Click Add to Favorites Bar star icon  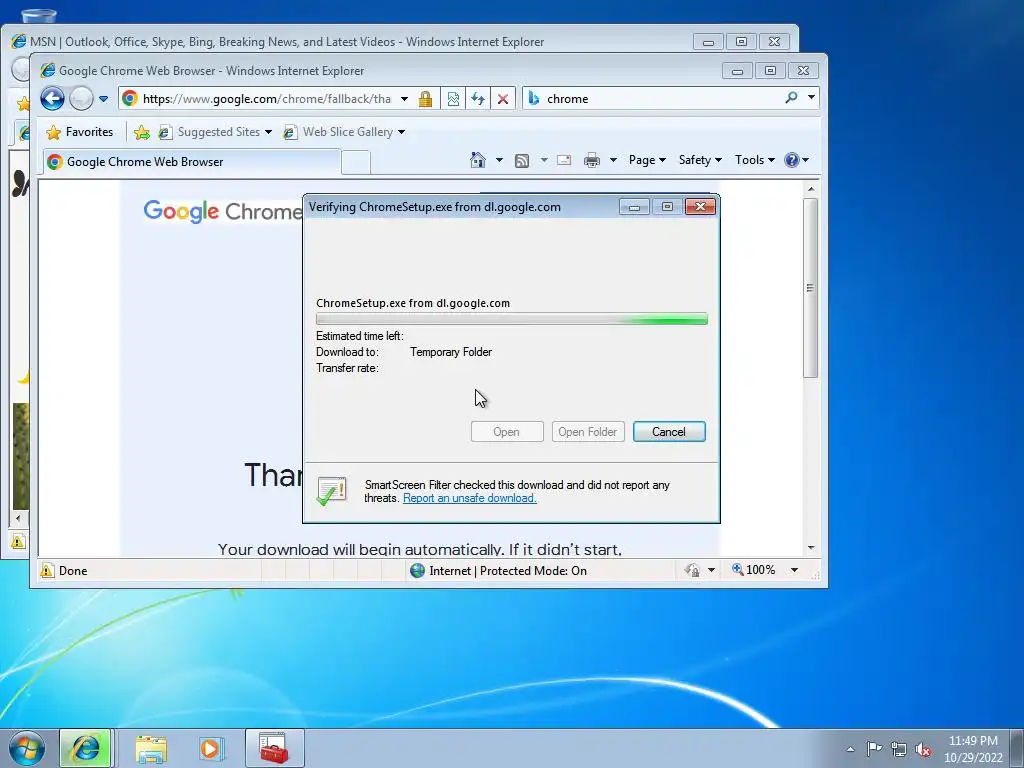(142, 133)
